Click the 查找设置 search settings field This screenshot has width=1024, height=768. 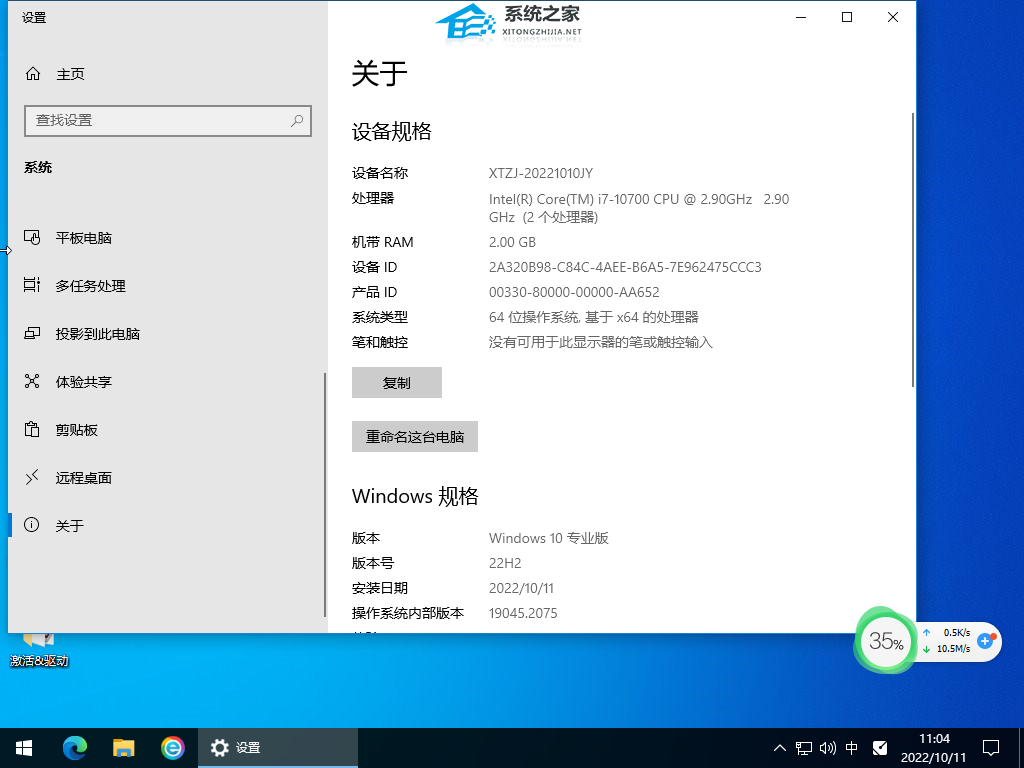click(x=160, y=120)
